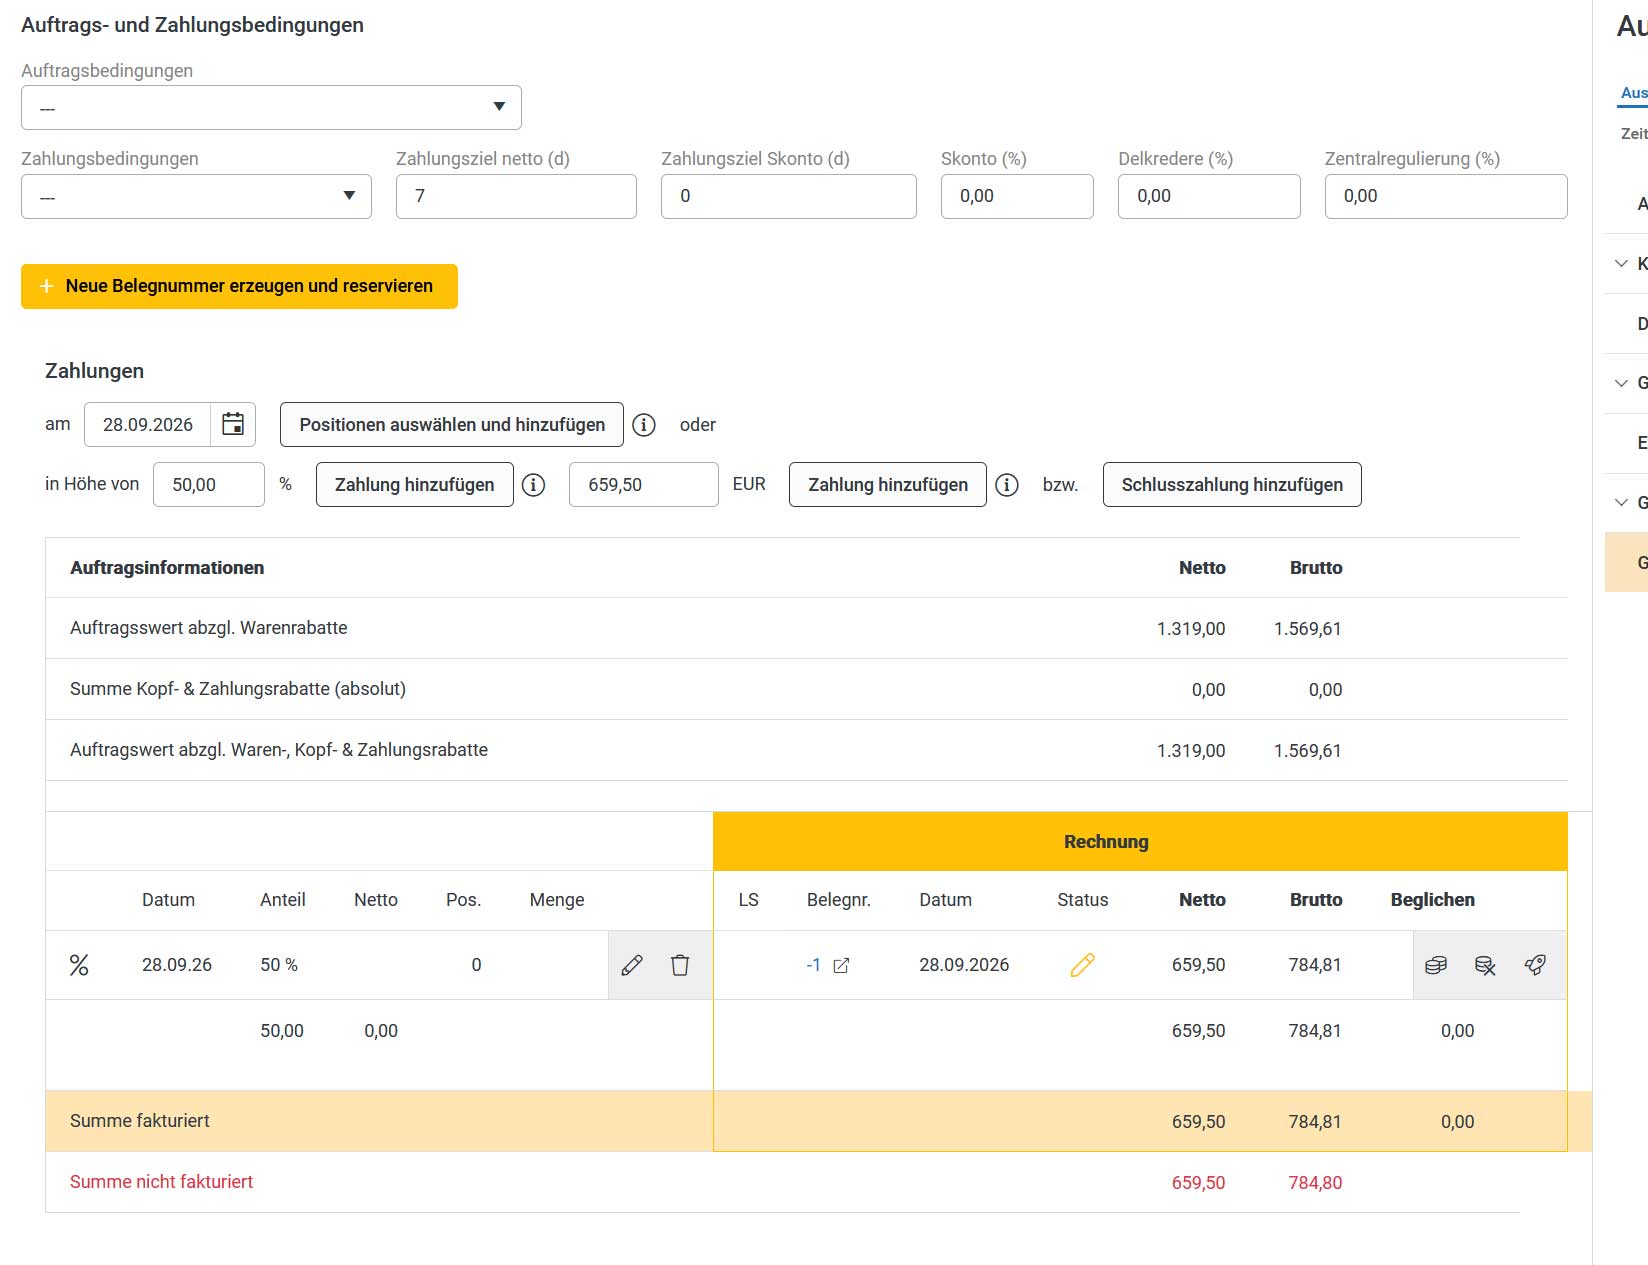The width and height of the screenshot is (1648, 1265).
Task: Click Auftragsswert abzgl. Warenrabatte row label
Action: click(209, 628)
